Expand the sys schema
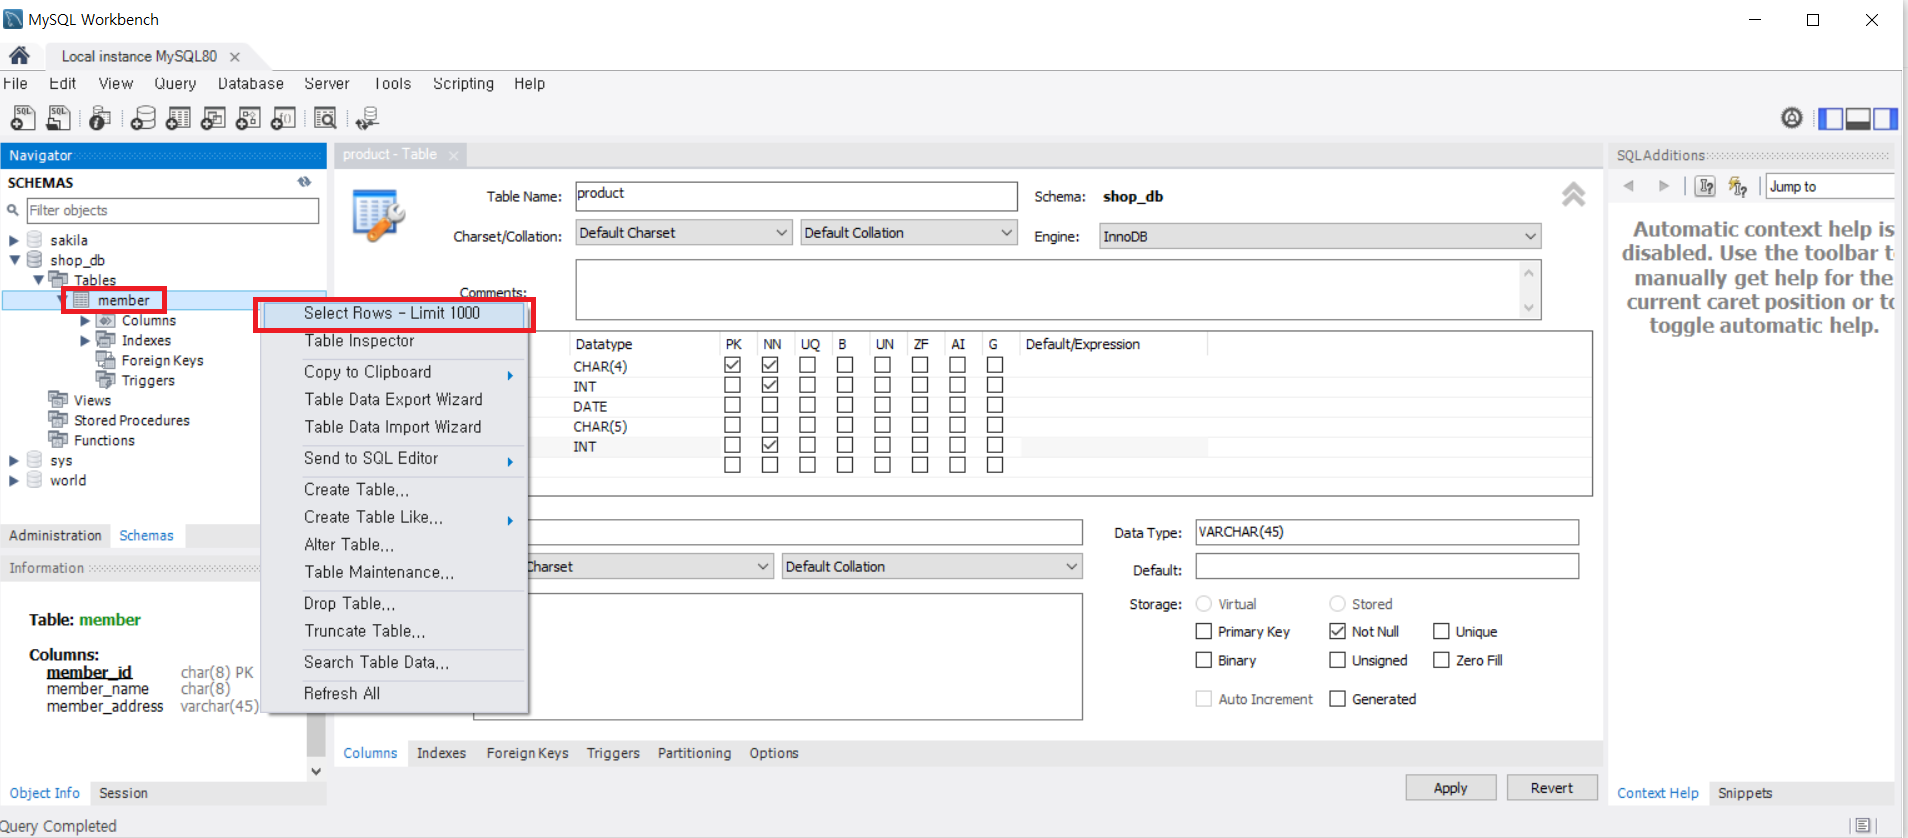Viewport: 1908px width, 838px height. [14, 460]
